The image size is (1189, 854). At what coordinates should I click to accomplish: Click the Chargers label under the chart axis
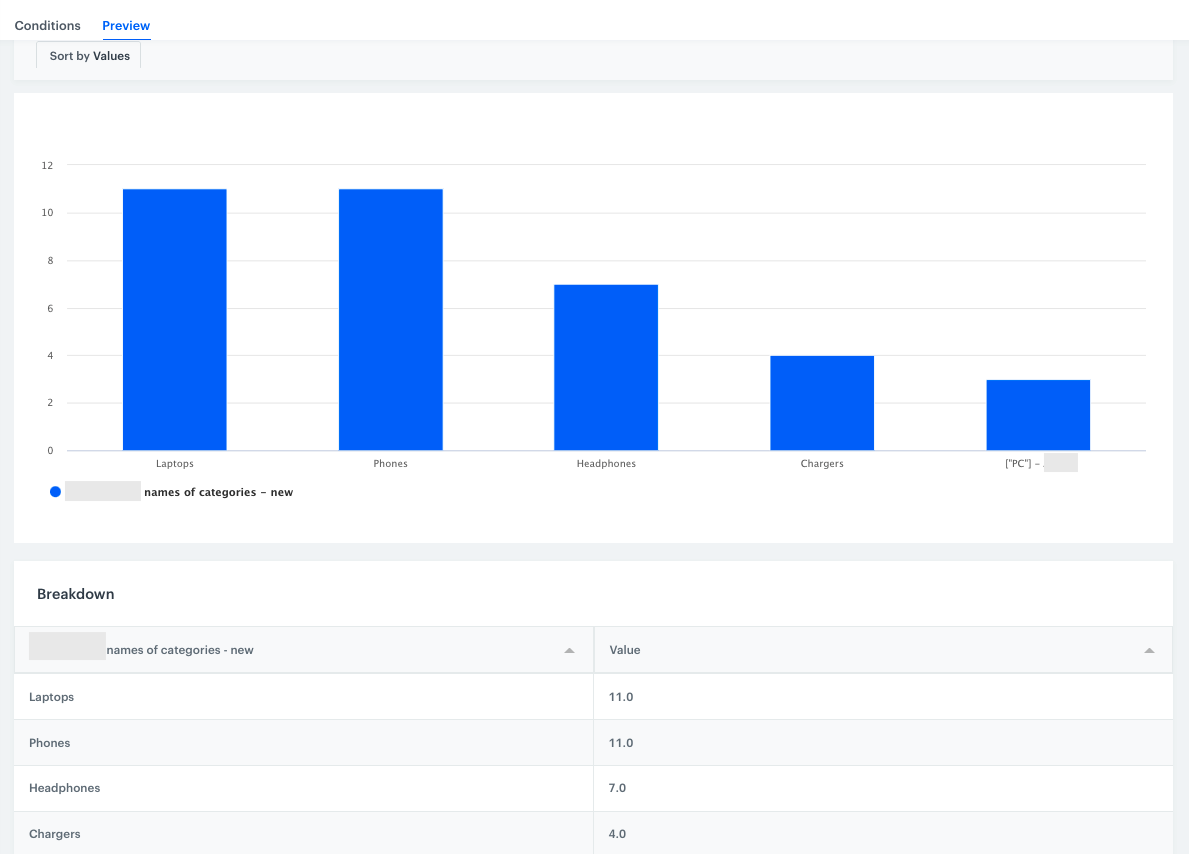822,464
